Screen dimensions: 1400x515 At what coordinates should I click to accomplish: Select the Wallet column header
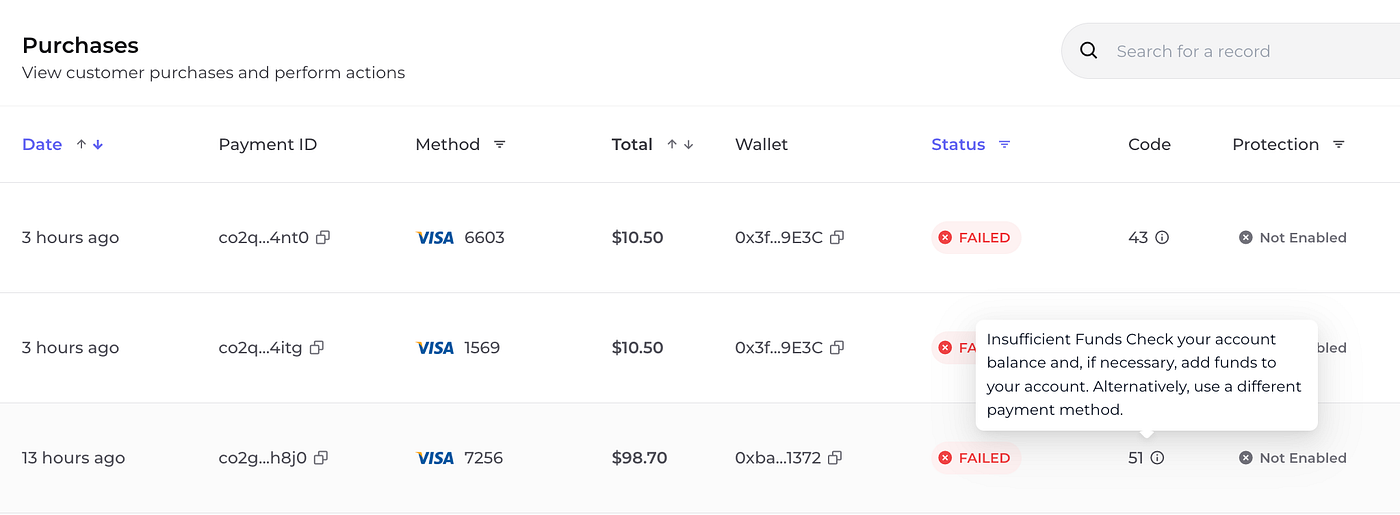[761, 145]
